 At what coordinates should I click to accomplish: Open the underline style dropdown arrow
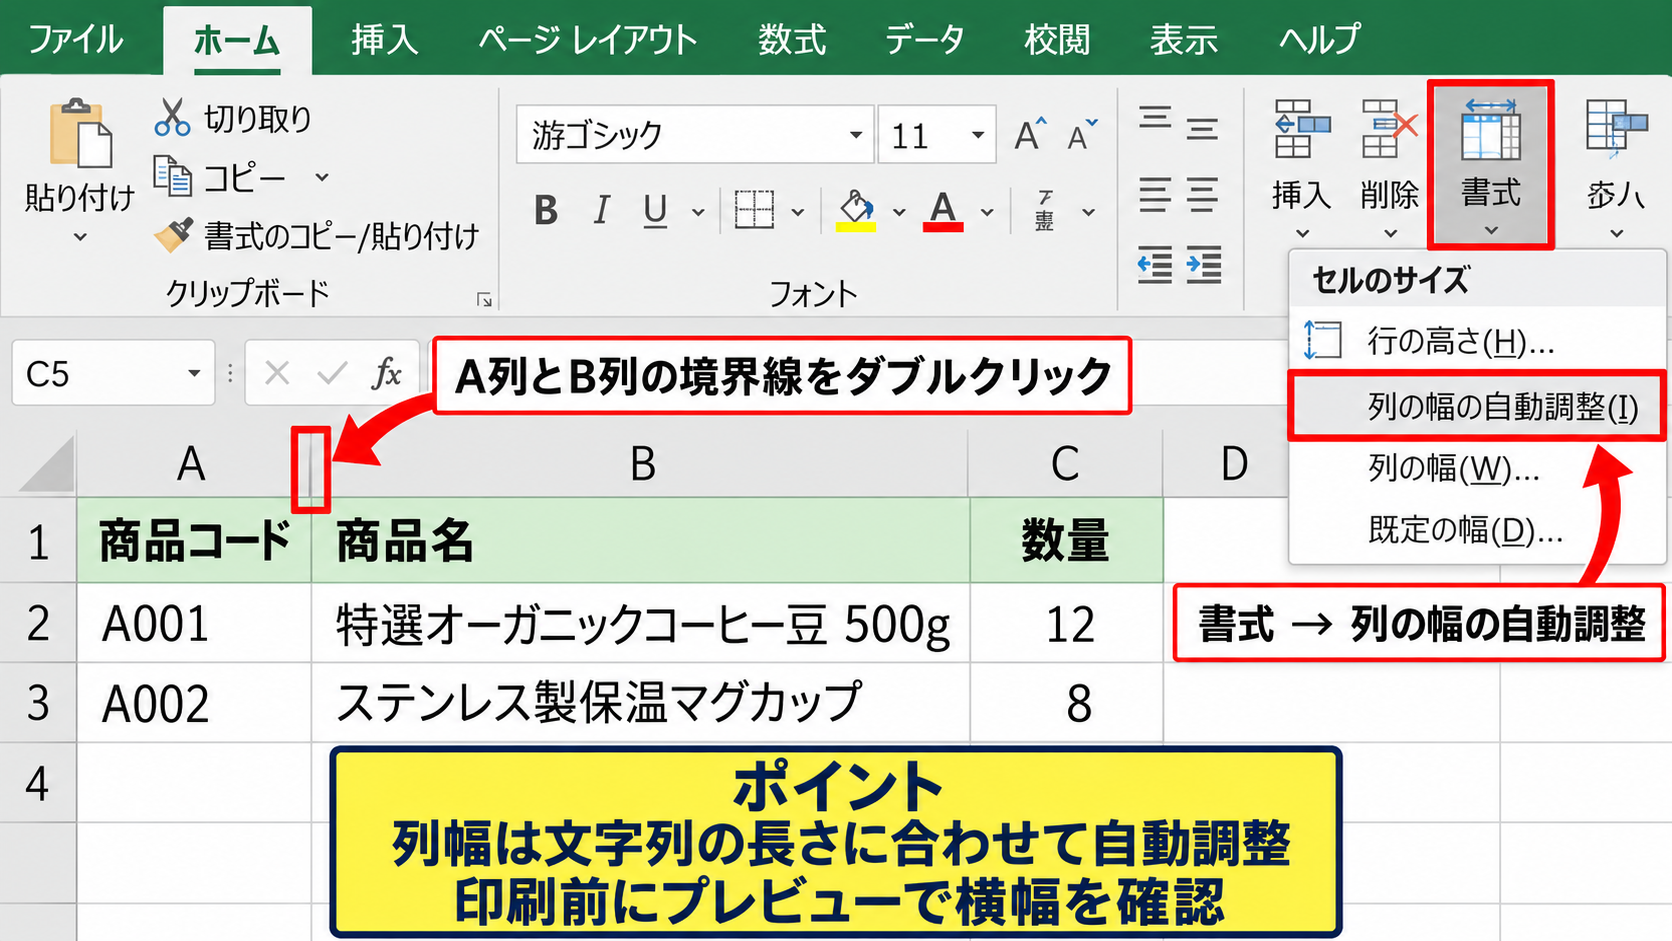pyautogui.click(x=698, y=212)
